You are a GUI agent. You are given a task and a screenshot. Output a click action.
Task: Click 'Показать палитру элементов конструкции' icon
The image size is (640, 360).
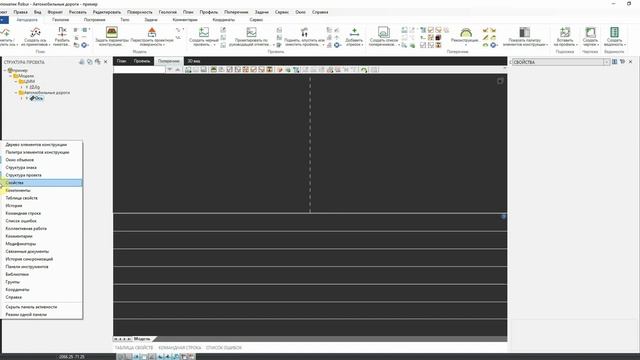[x=524, y=32]
